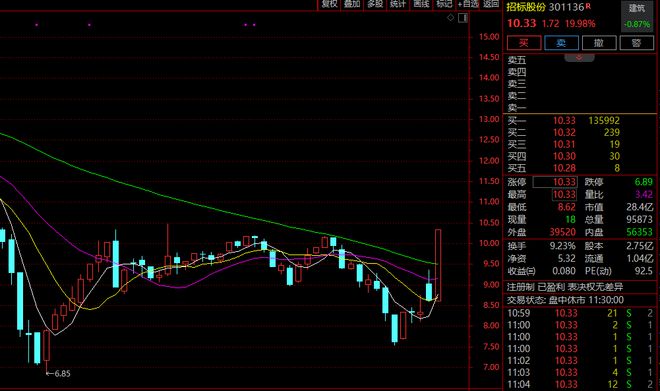Select the 涨停 limit-up price 10.33 field
This screenshot has width=660, height=391.
click(x=555, y=182)
